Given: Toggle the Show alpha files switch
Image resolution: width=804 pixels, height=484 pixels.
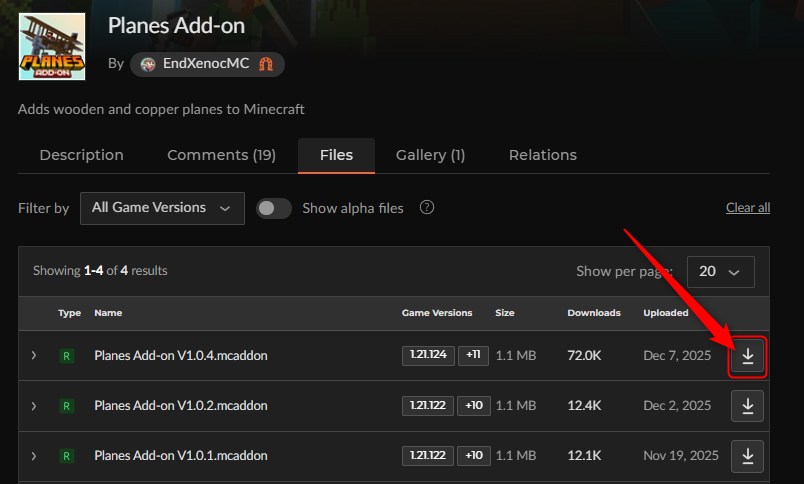Looking at the screenshot, I should click(274, 208).
